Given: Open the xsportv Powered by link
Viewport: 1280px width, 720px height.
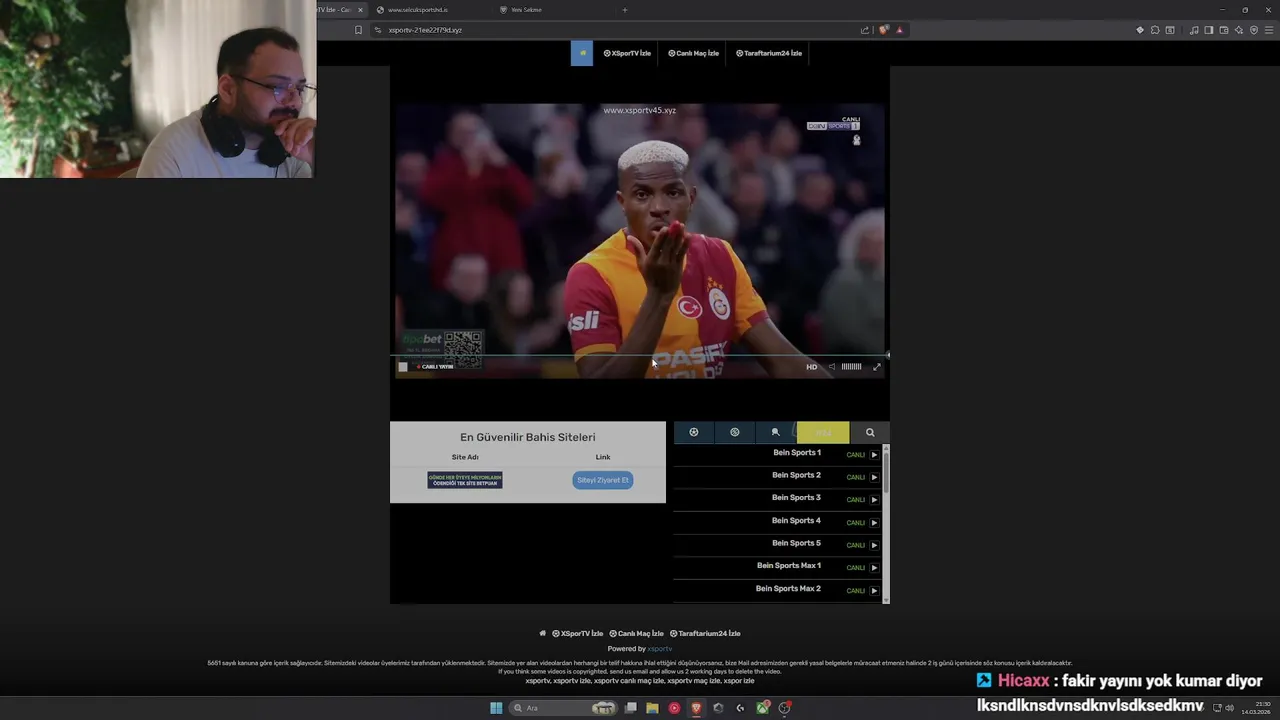Looking at the screenshot, I should coord(660,649).
